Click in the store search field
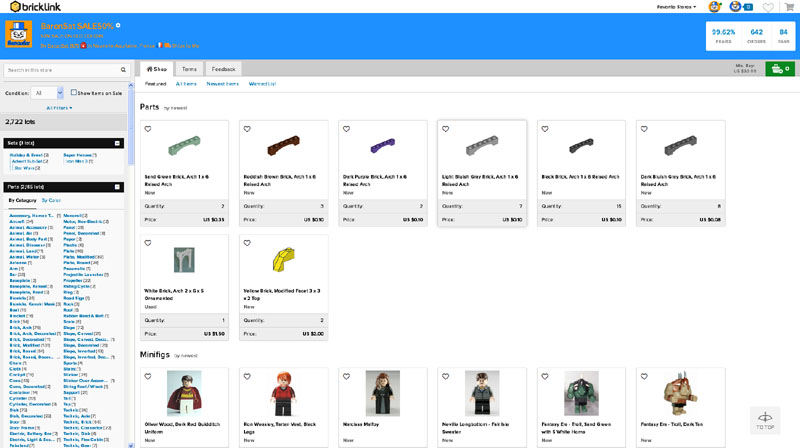The image size is (800, 448). 58,70
